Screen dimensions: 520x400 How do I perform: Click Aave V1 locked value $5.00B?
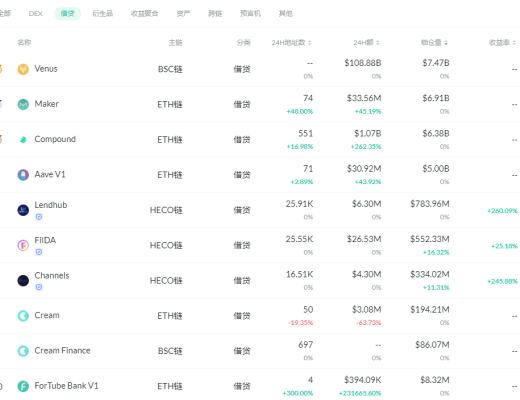pyautogui.click(x=436, y=169)
